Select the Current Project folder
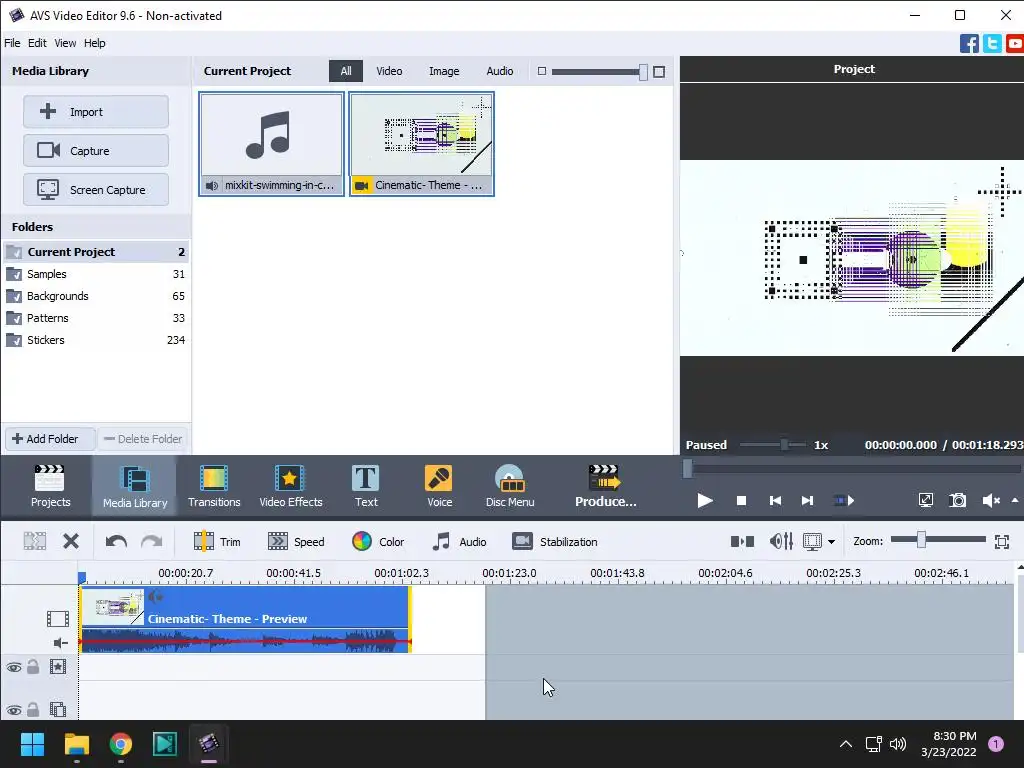 click(x=95, y=252)
